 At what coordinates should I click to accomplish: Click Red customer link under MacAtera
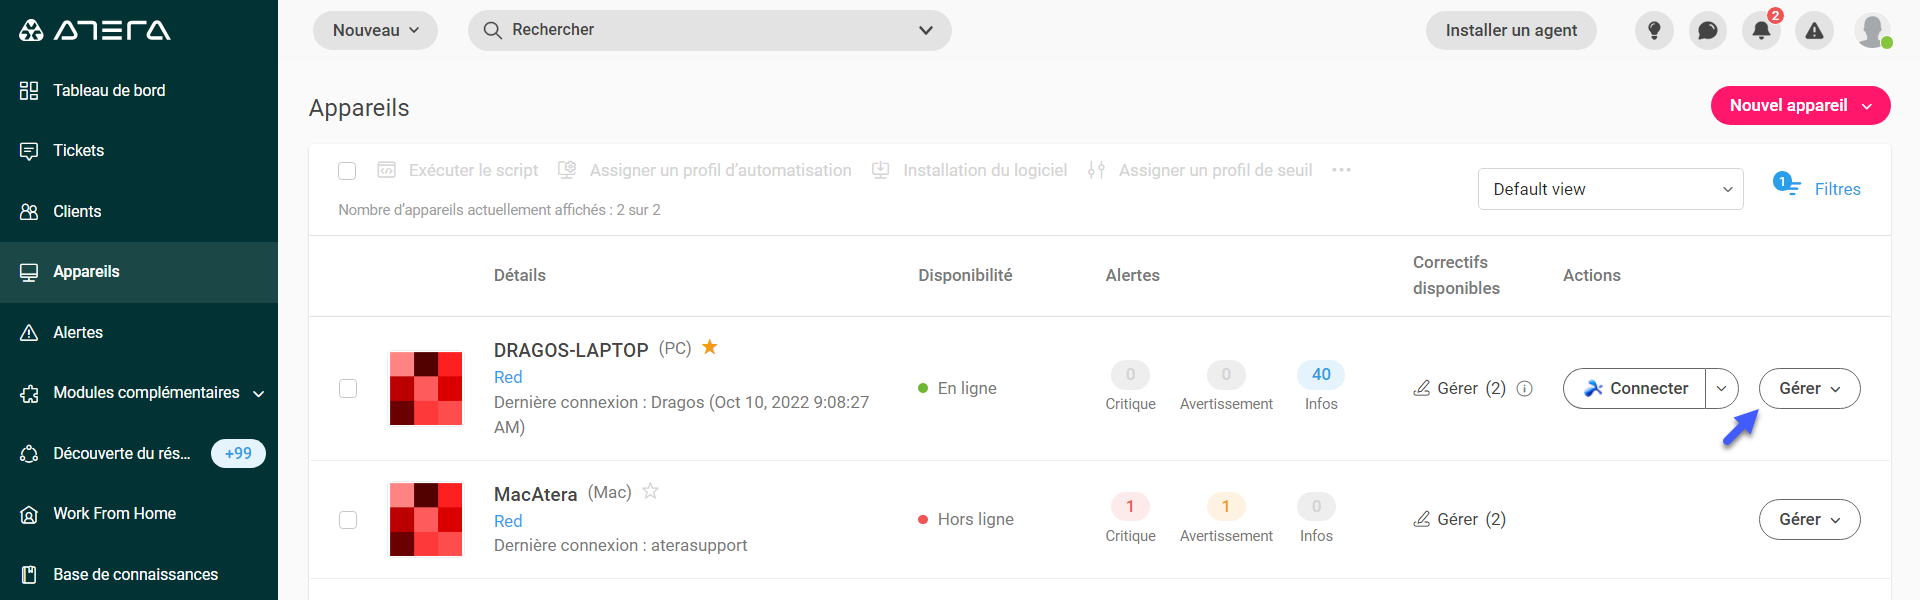coord(508,521)
